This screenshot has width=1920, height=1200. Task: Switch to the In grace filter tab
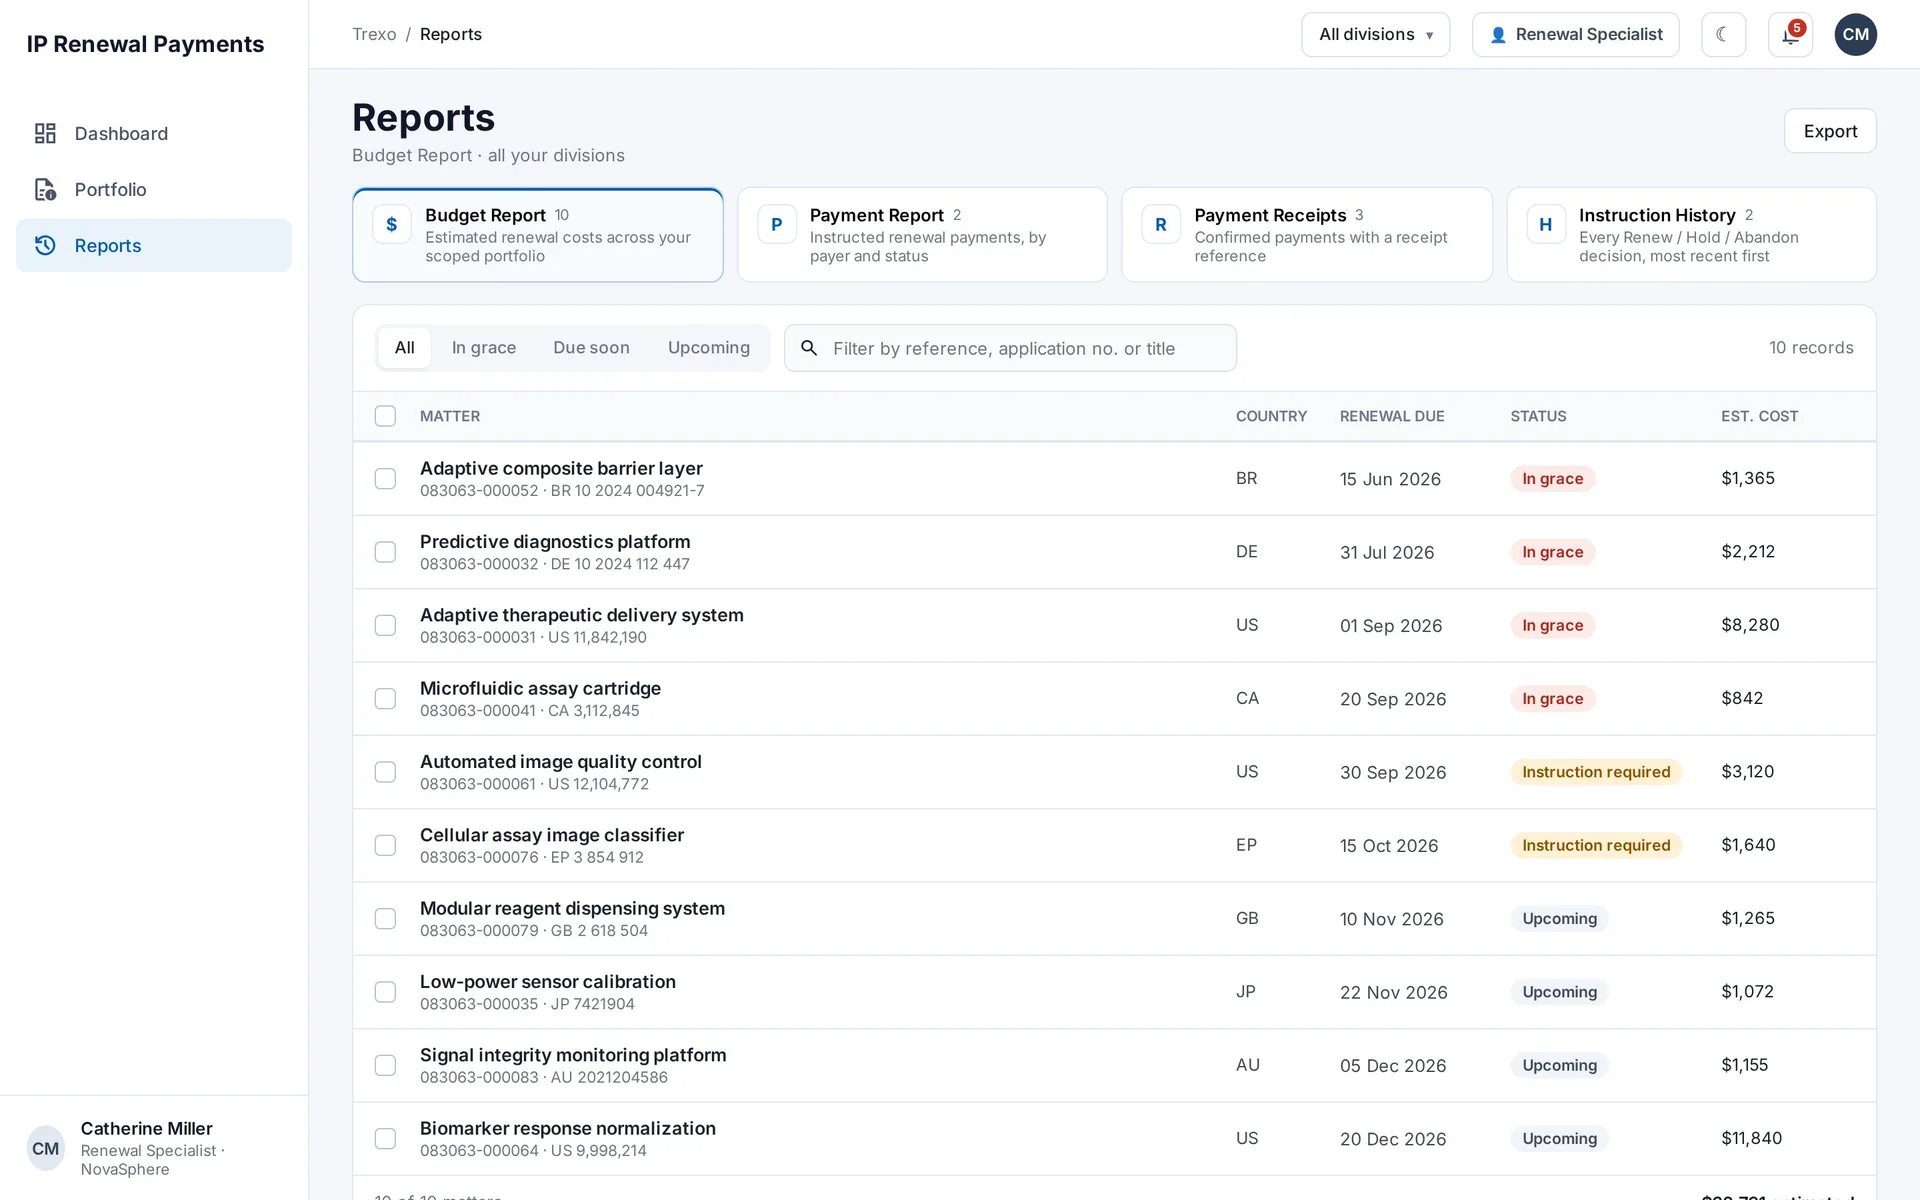pos(484,348)
